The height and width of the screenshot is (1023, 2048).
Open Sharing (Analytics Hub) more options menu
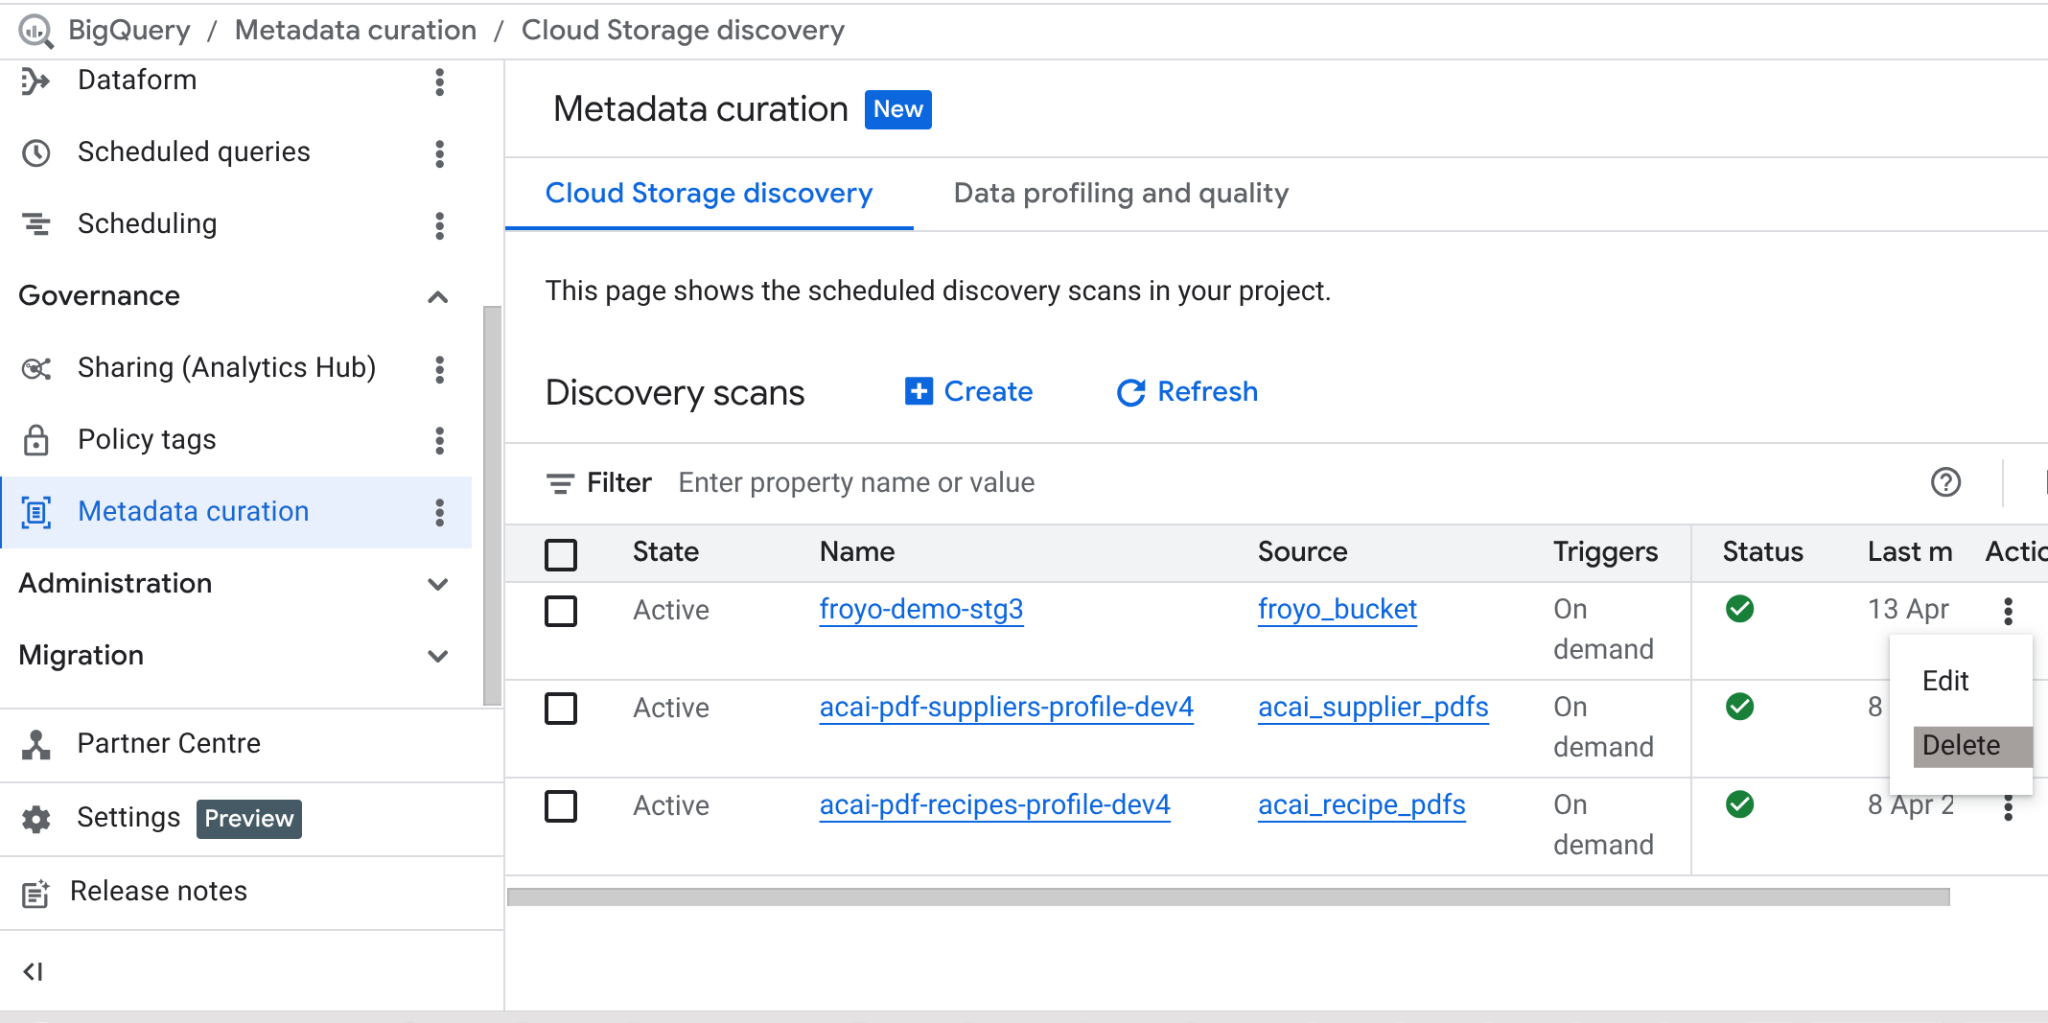(x=439, y=369)
